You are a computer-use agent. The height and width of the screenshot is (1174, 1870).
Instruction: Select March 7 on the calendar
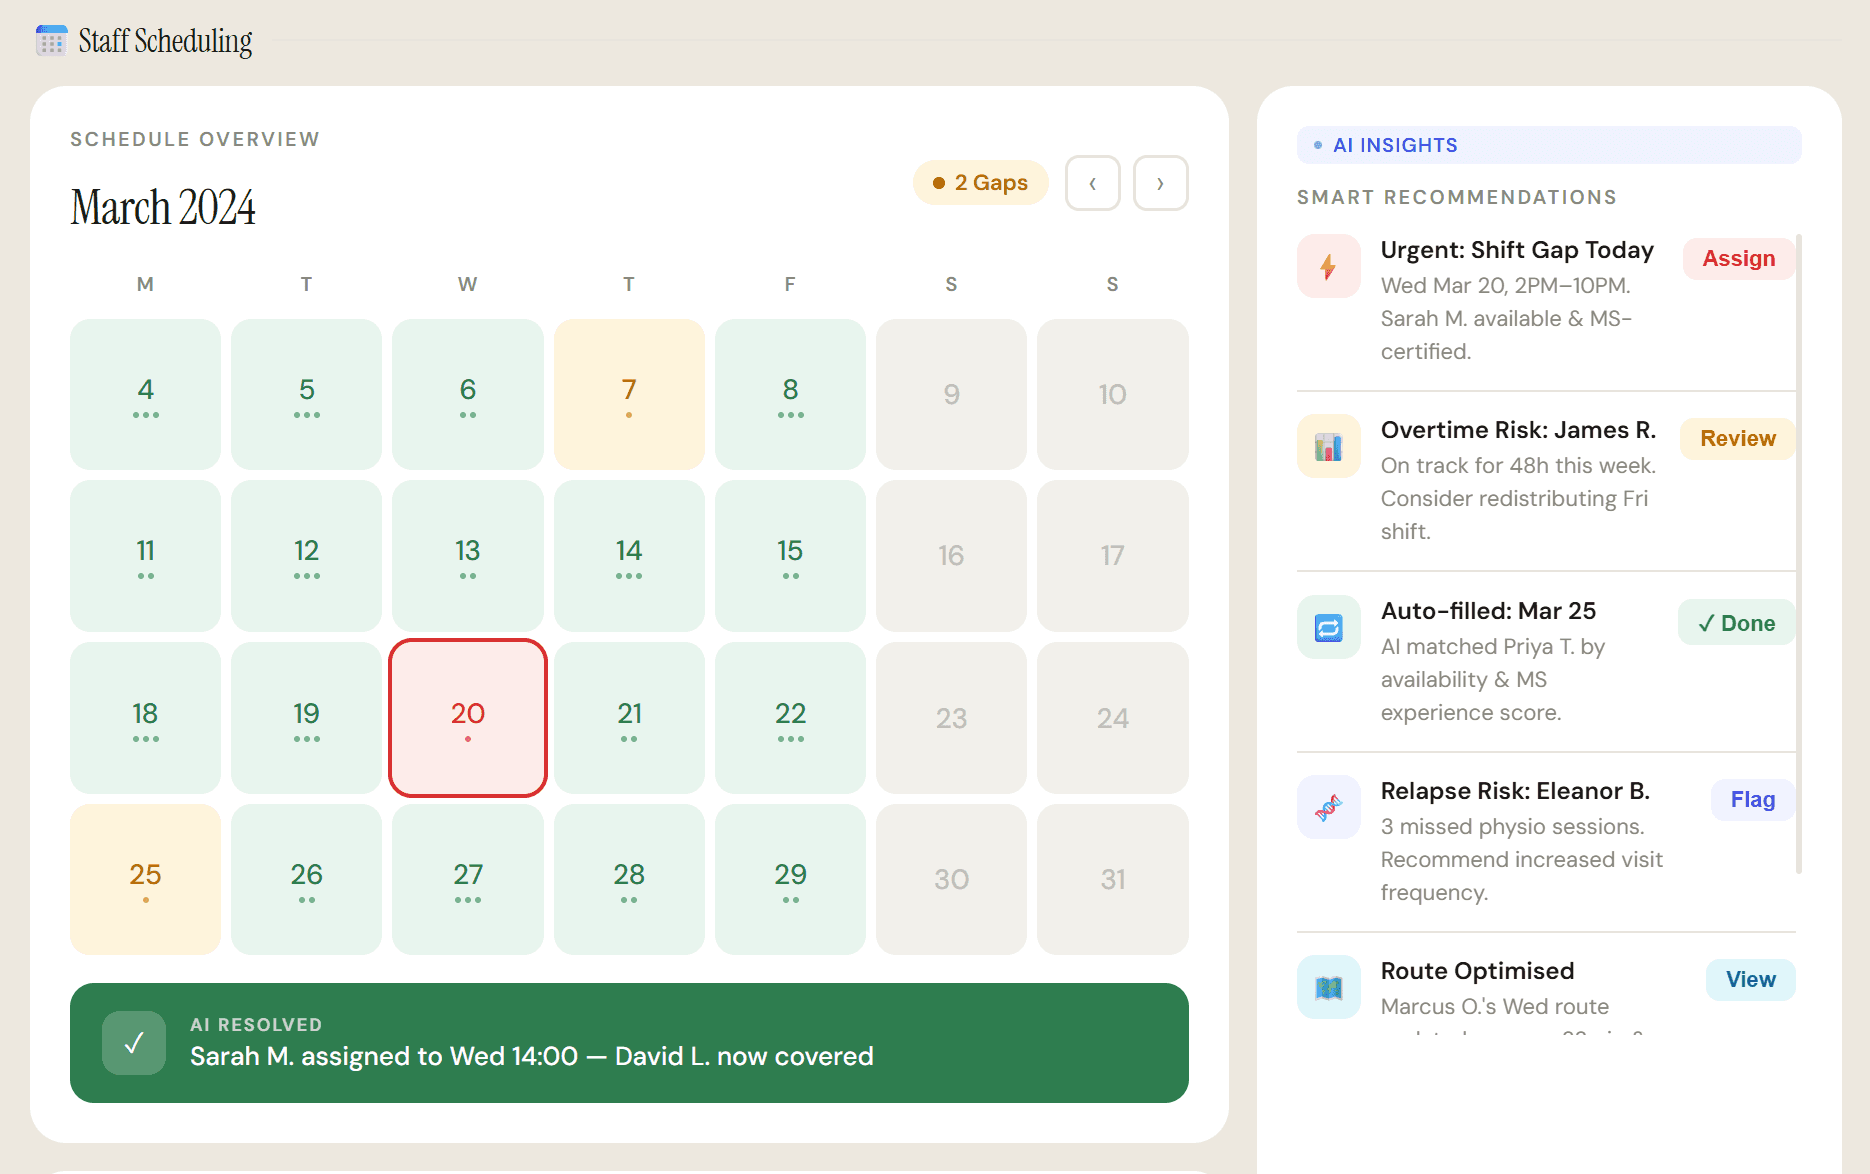point(628,394)
